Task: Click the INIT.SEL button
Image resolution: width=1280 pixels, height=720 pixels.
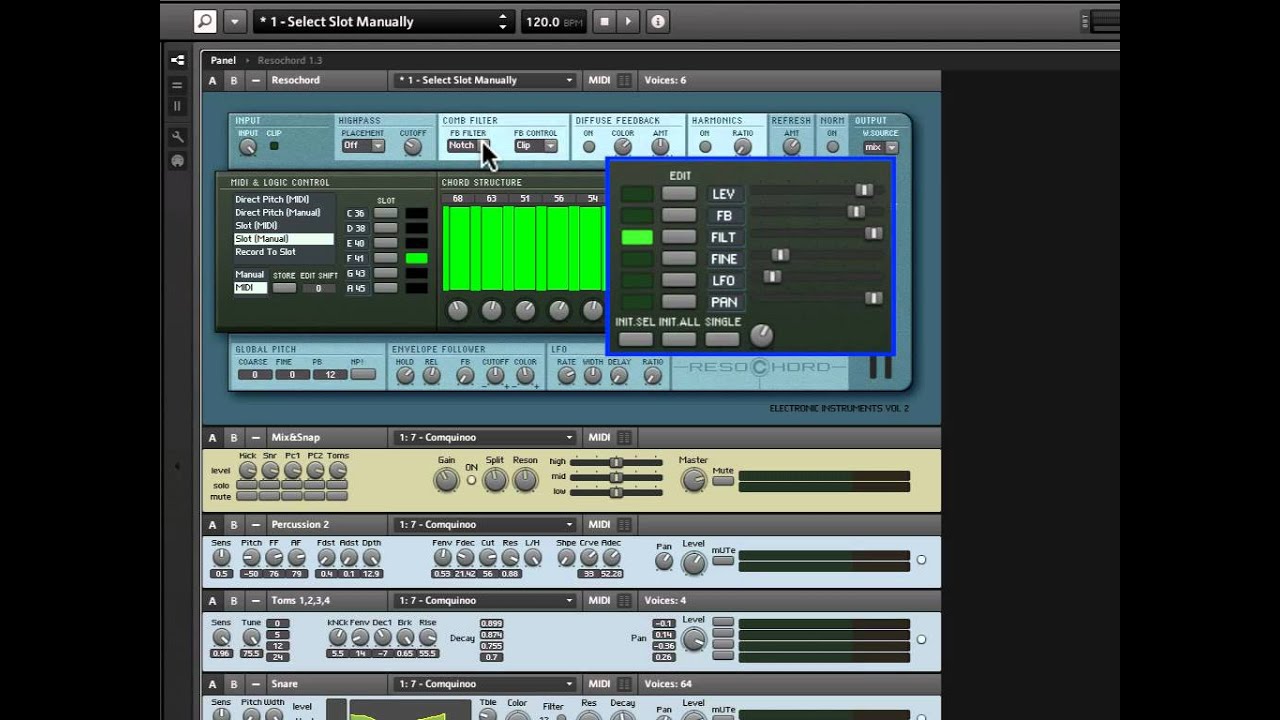Action: [635, 339]
